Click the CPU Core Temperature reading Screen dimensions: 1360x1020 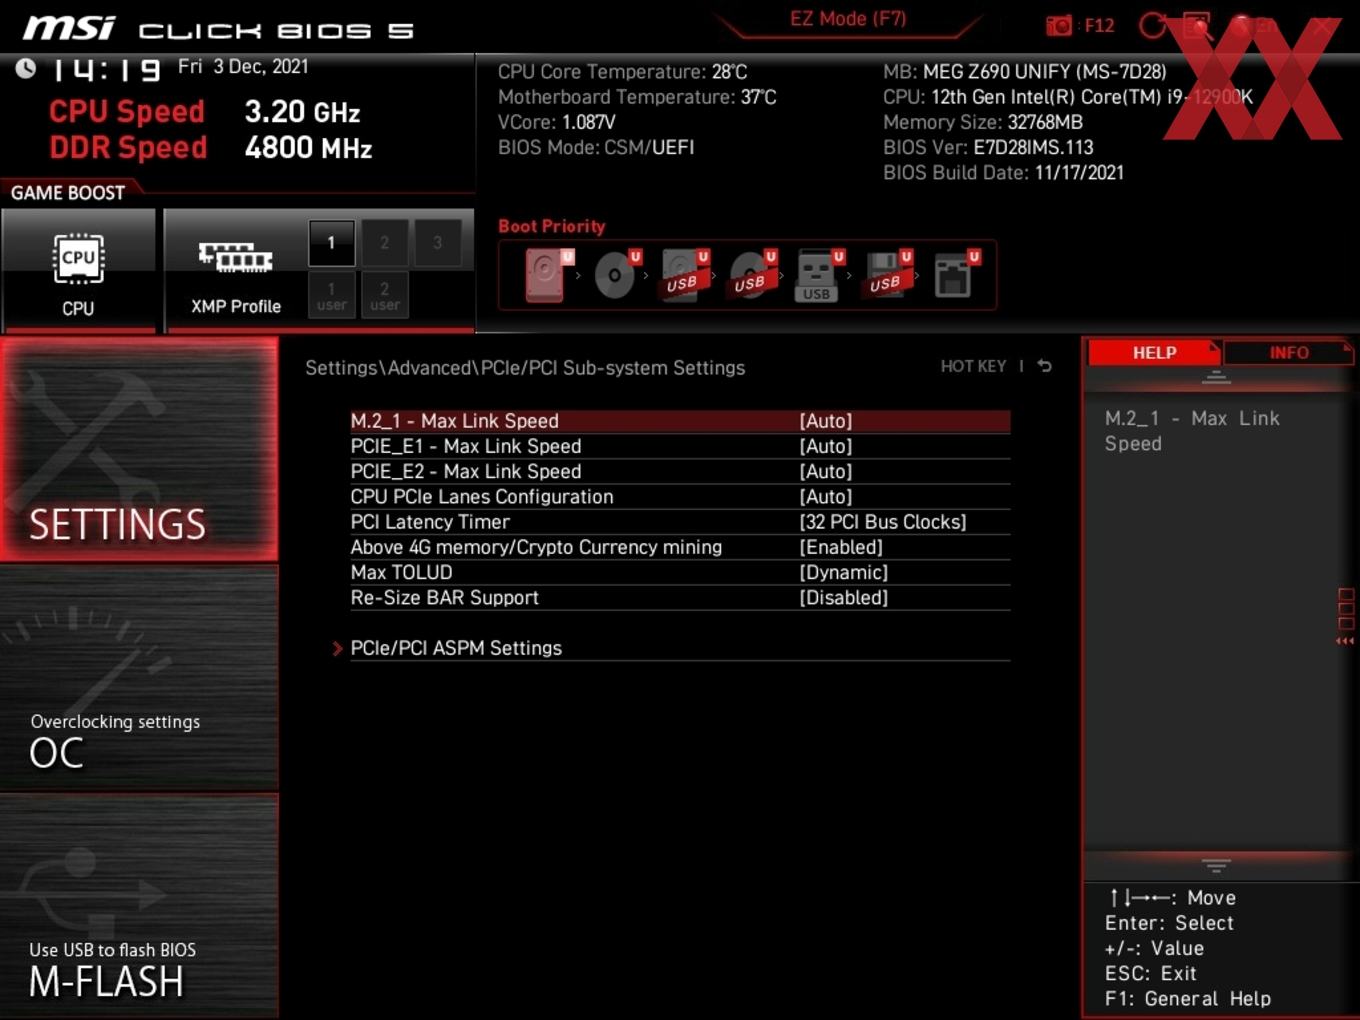point(623,72)
